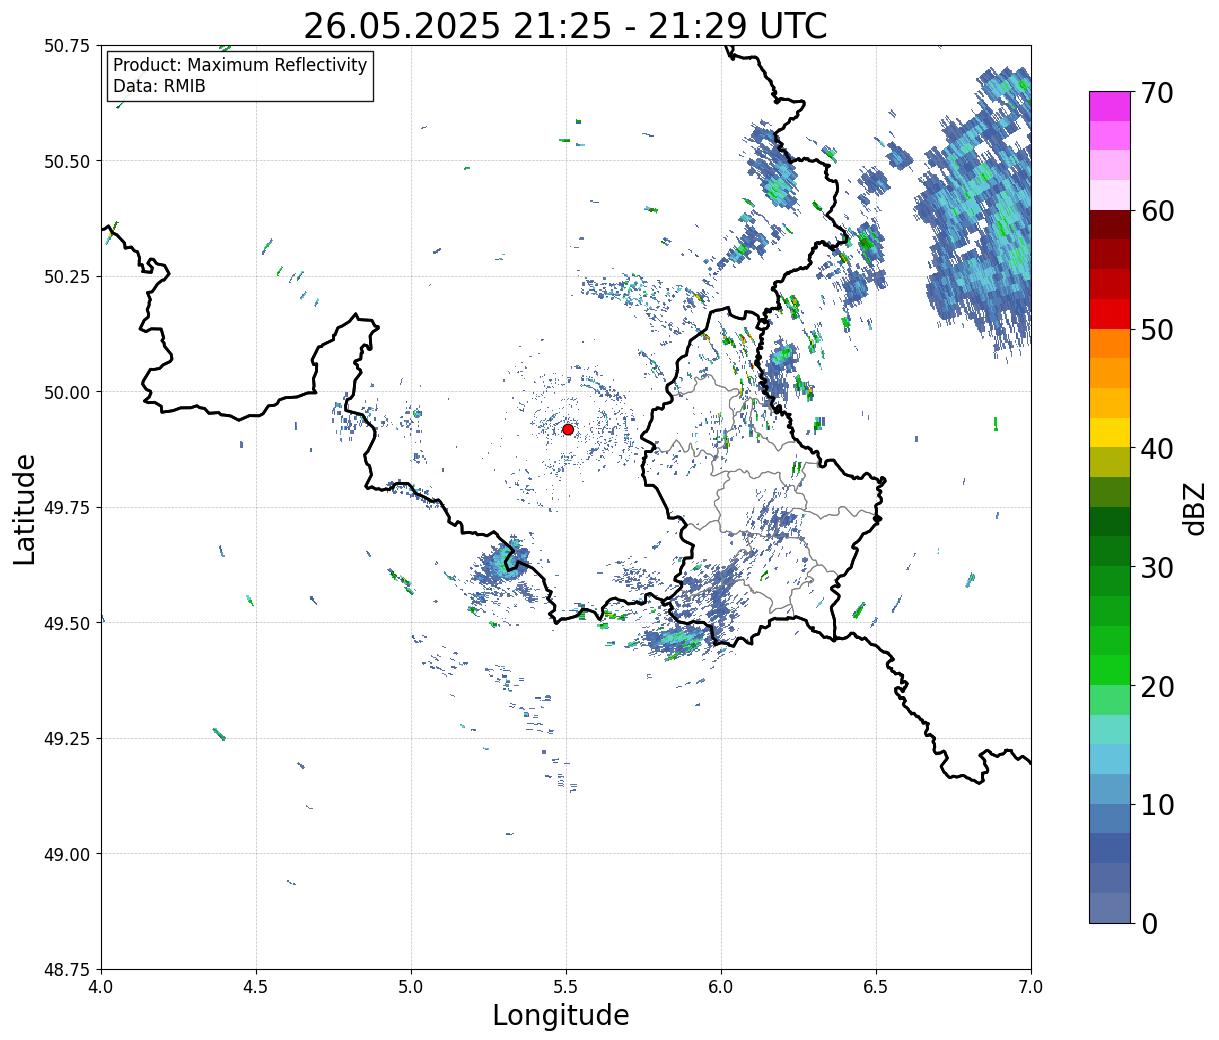Click the 'Data: RMIB' text line

point(159,87)
